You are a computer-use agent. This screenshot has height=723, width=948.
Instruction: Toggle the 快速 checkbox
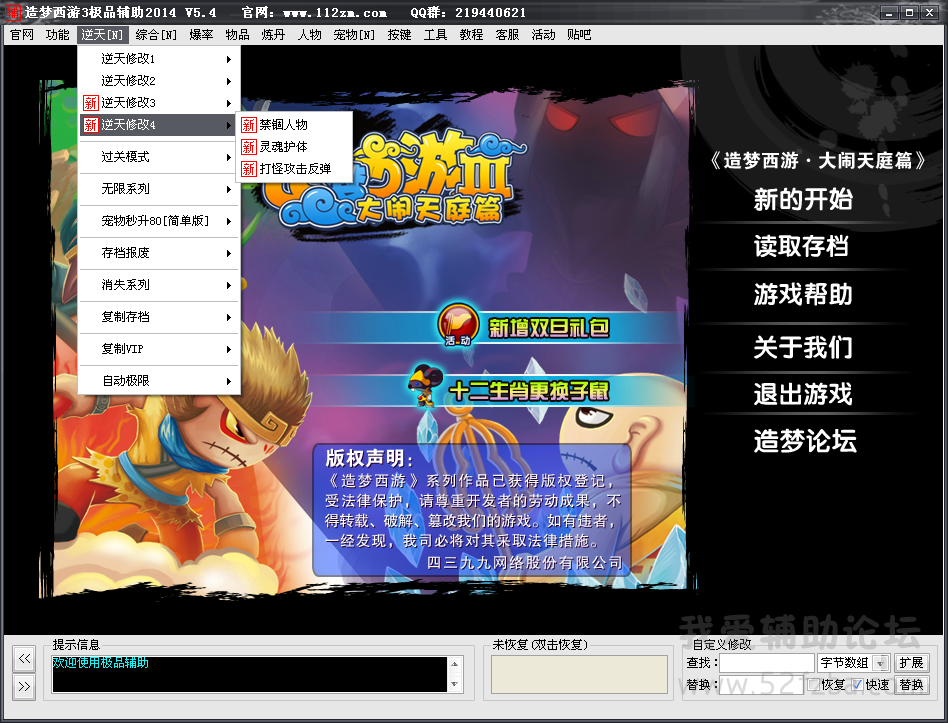[857, 684]
